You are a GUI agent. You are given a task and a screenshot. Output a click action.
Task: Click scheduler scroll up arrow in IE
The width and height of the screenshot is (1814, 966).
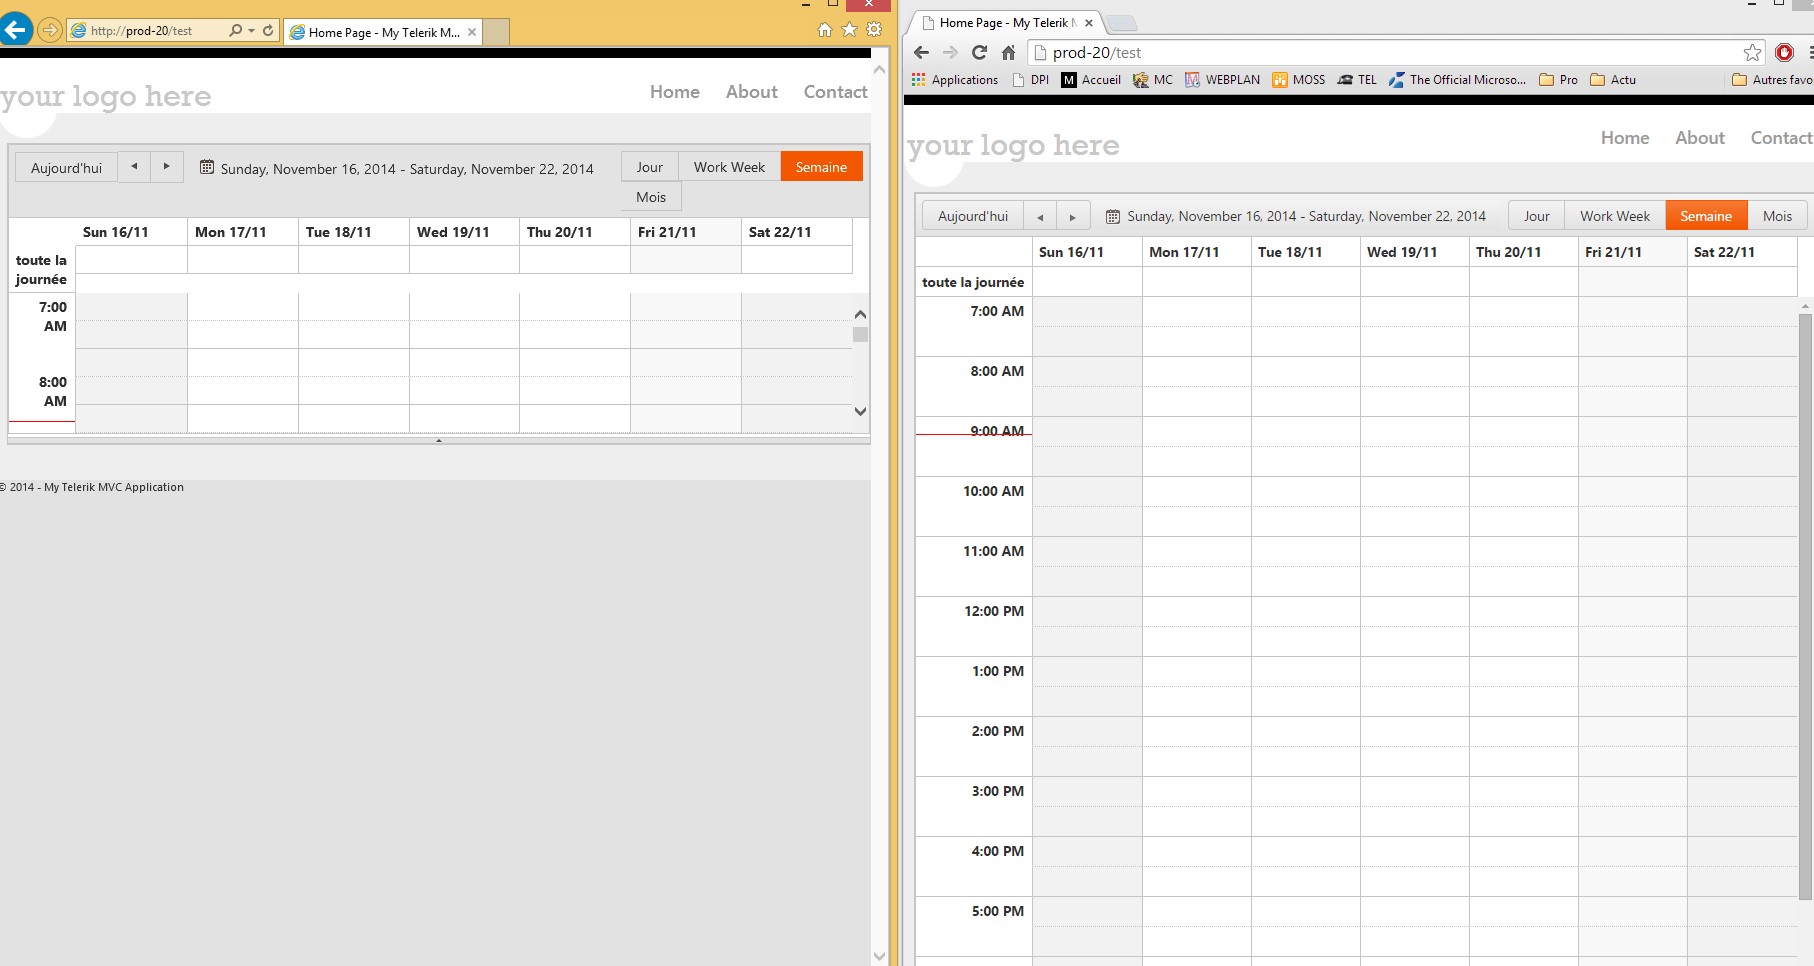coord(860,314)
